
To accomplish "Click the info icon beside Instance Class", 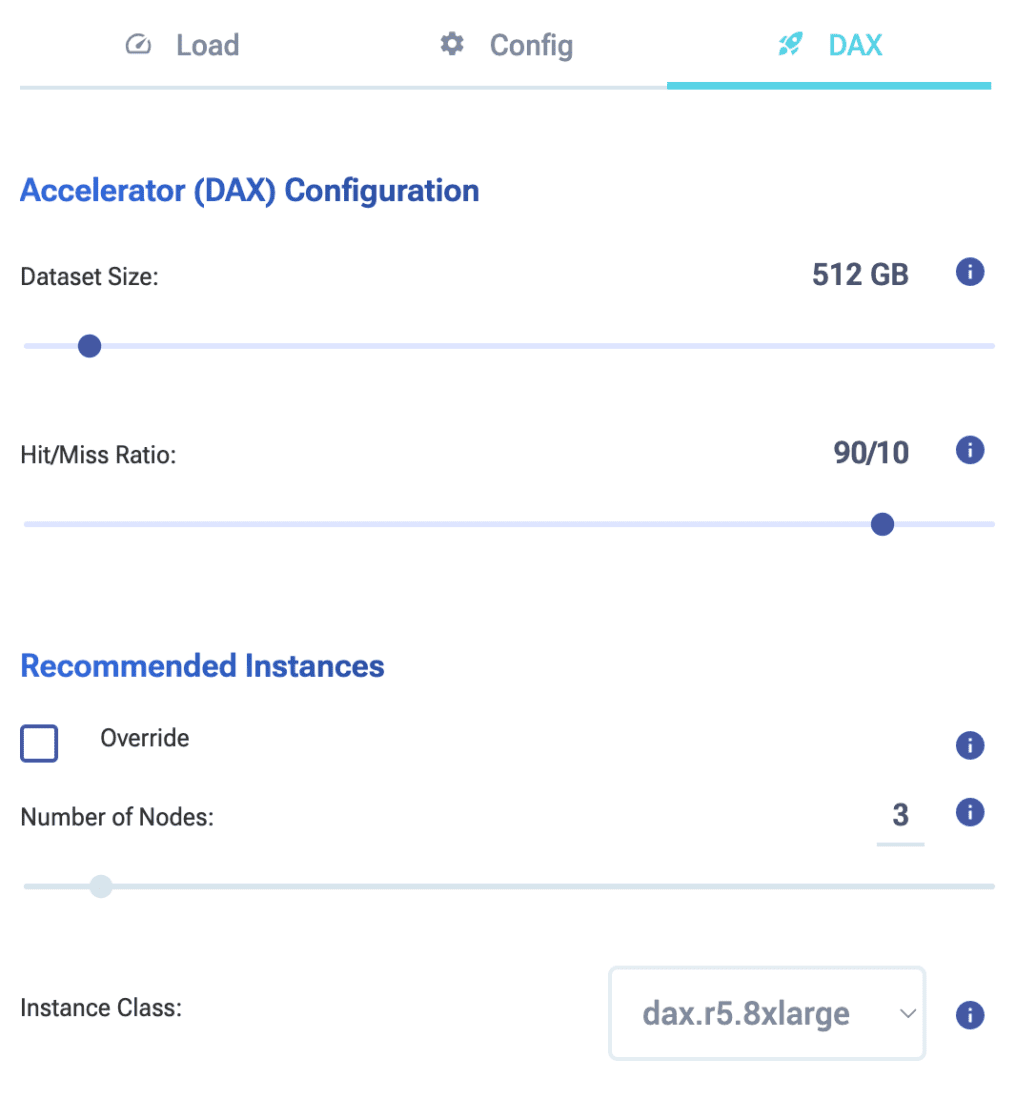I will point(970,1016).
